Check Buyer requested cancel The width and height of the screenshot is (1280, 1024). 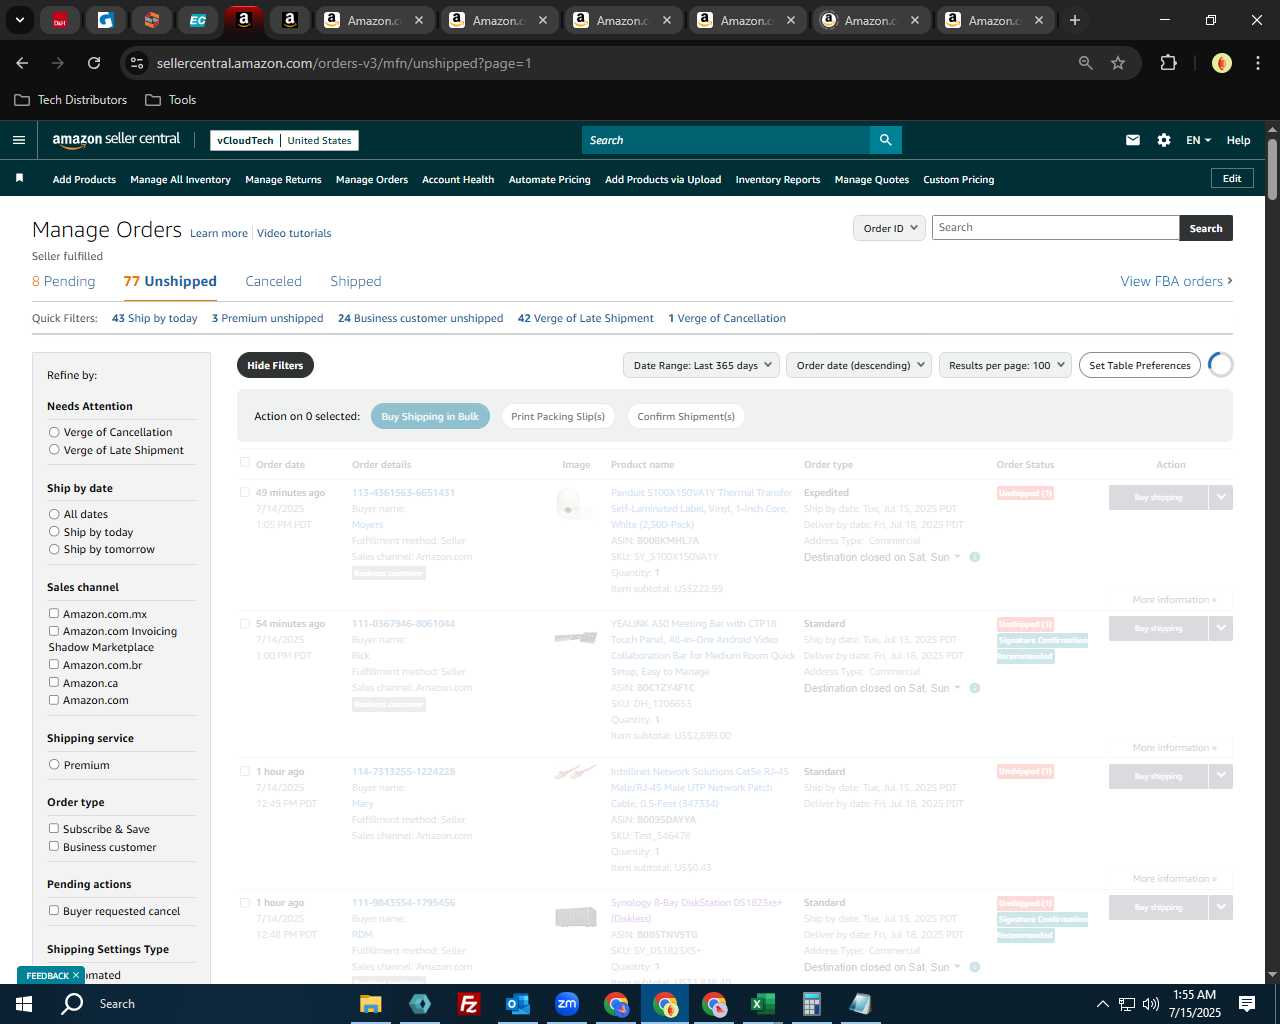tap(54, 911)
